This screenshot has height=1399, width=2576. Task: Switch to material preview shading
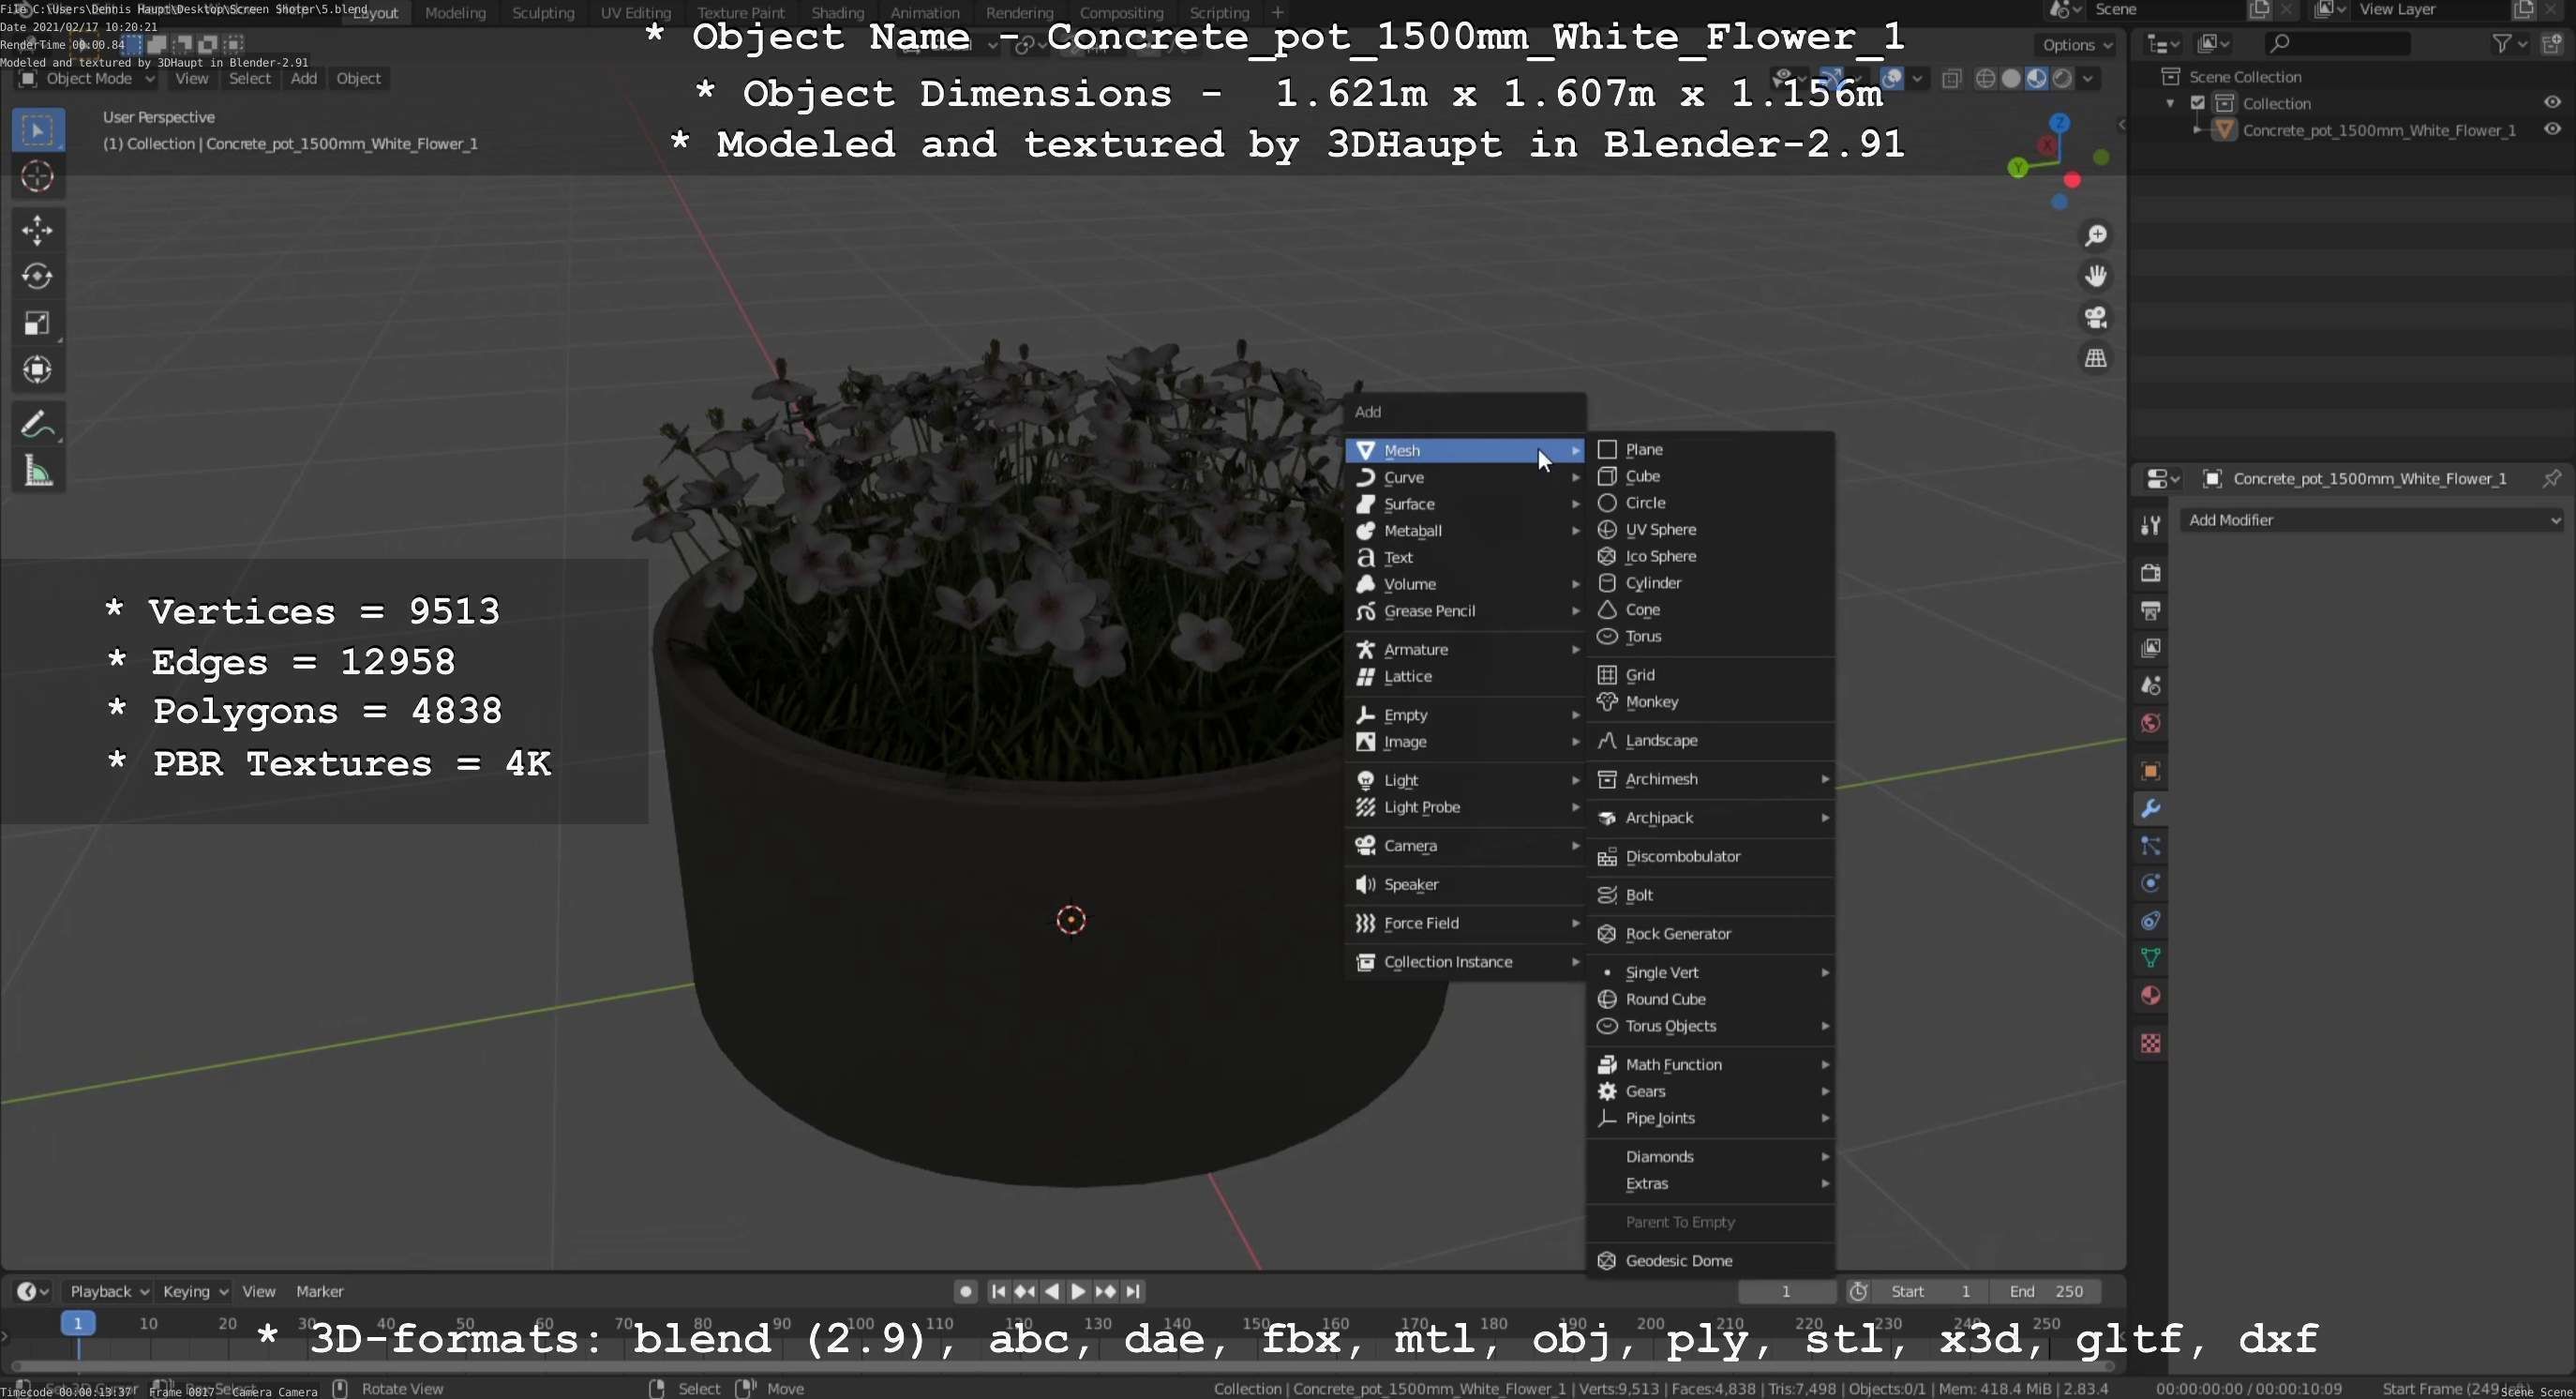pyautogui.click(x=2036, y=78)
